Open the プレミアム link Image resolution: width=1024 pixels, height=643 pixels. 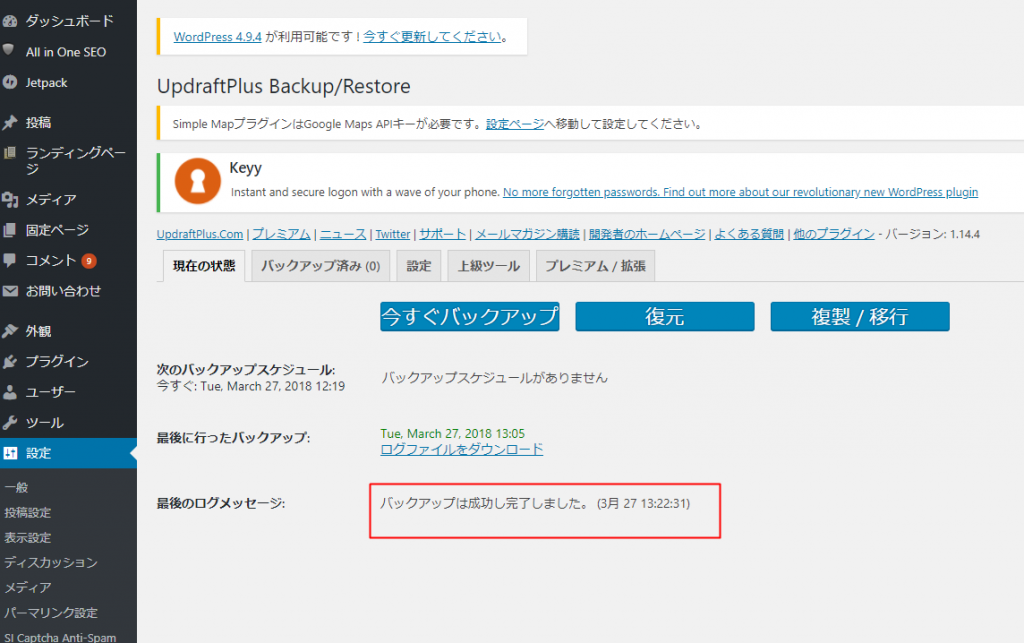pos(281,234)
